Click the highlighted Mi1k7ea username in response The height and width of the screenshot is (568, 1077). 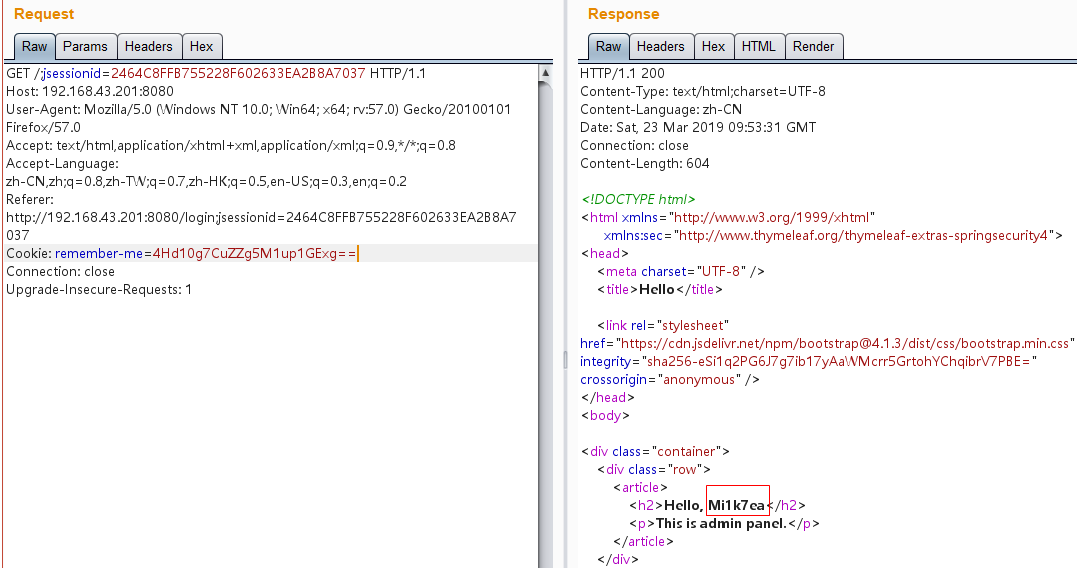pos(737,506)
